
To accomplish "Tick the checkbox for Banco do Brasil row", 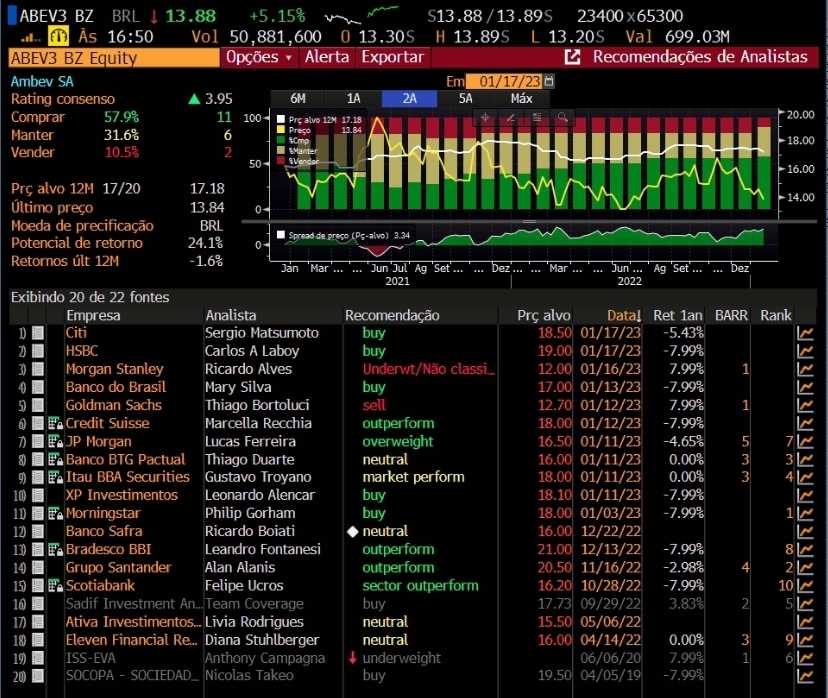I will click(37, 387).
